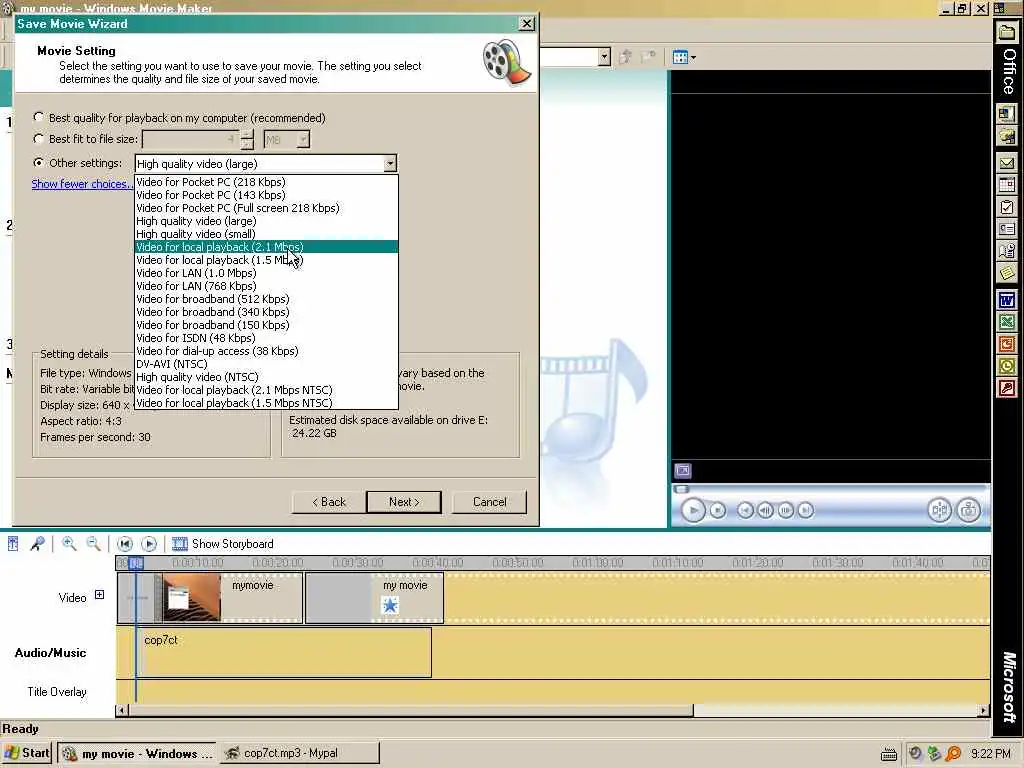Select Best fit to file size radio button

pyautogui.click(x=39, y=138)
